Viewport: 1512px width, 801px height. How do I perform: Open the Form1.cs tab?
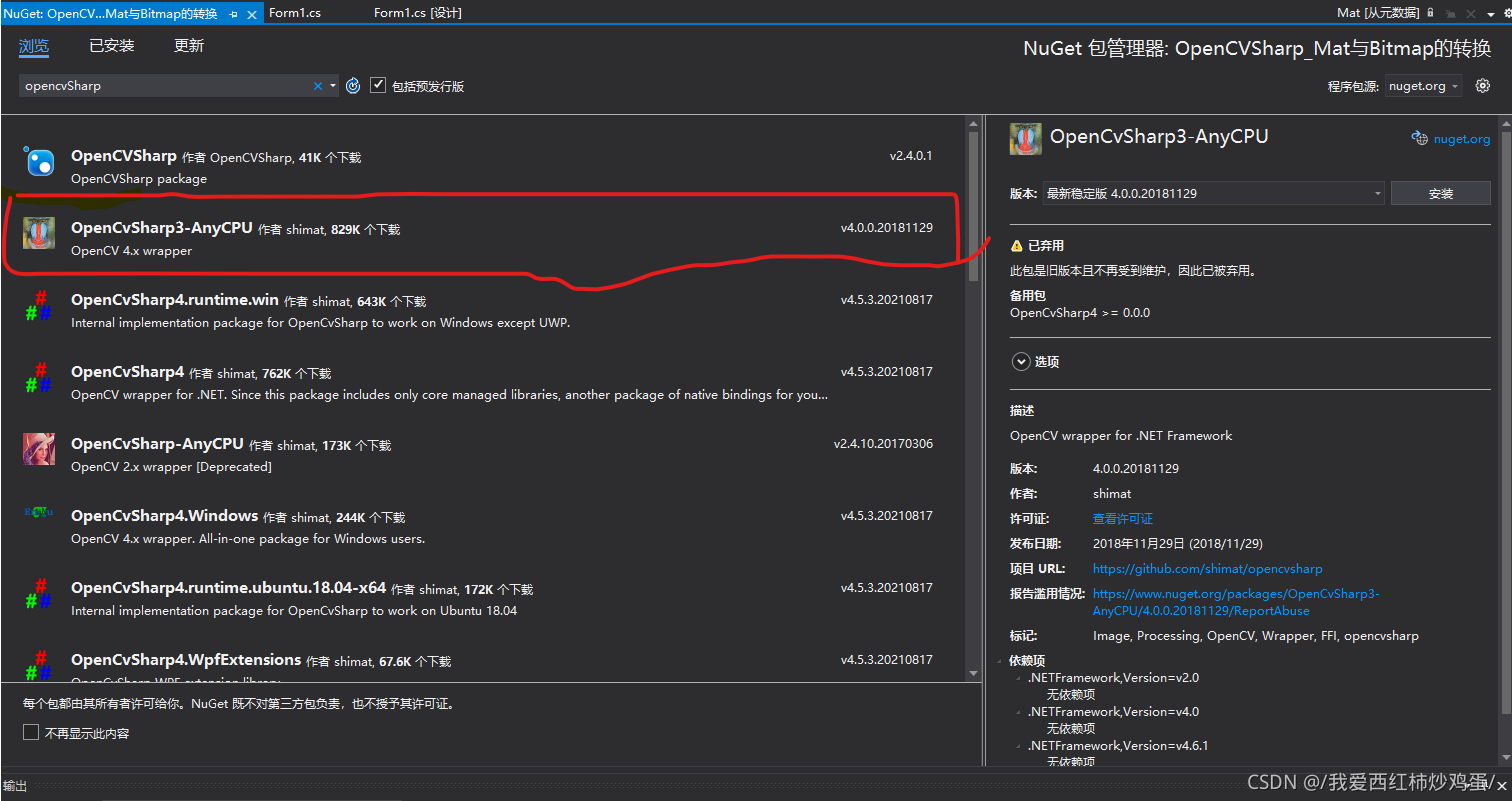coord(295,13)
